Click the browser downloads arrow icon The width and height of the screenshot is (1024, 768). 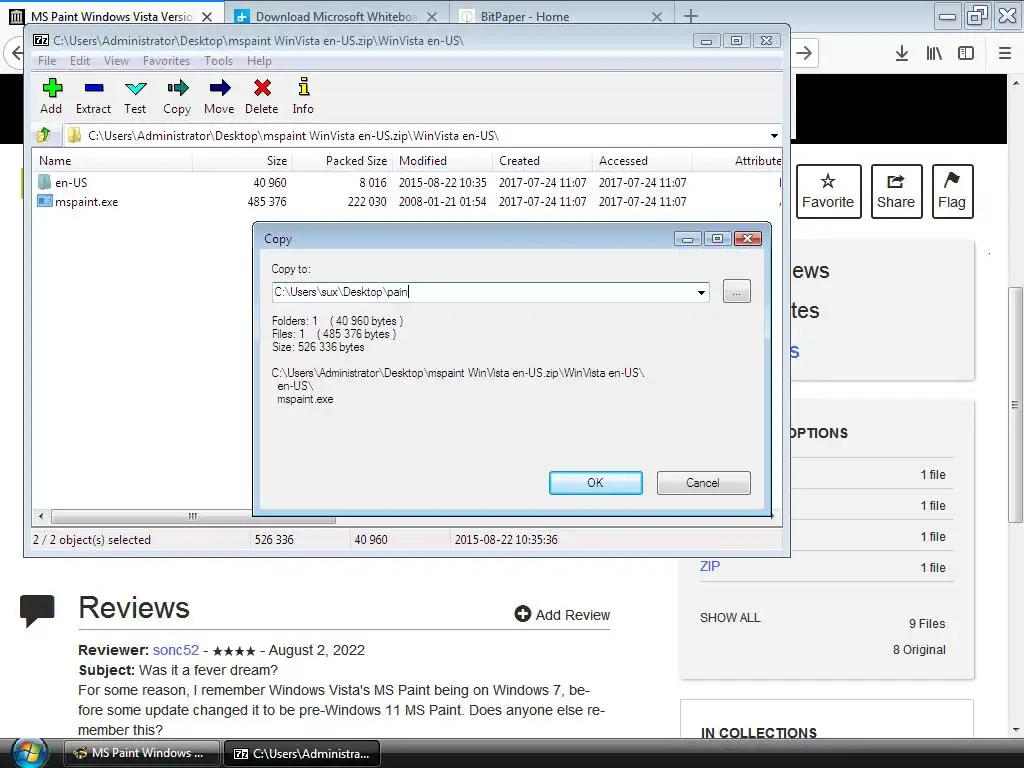[901, 53]
